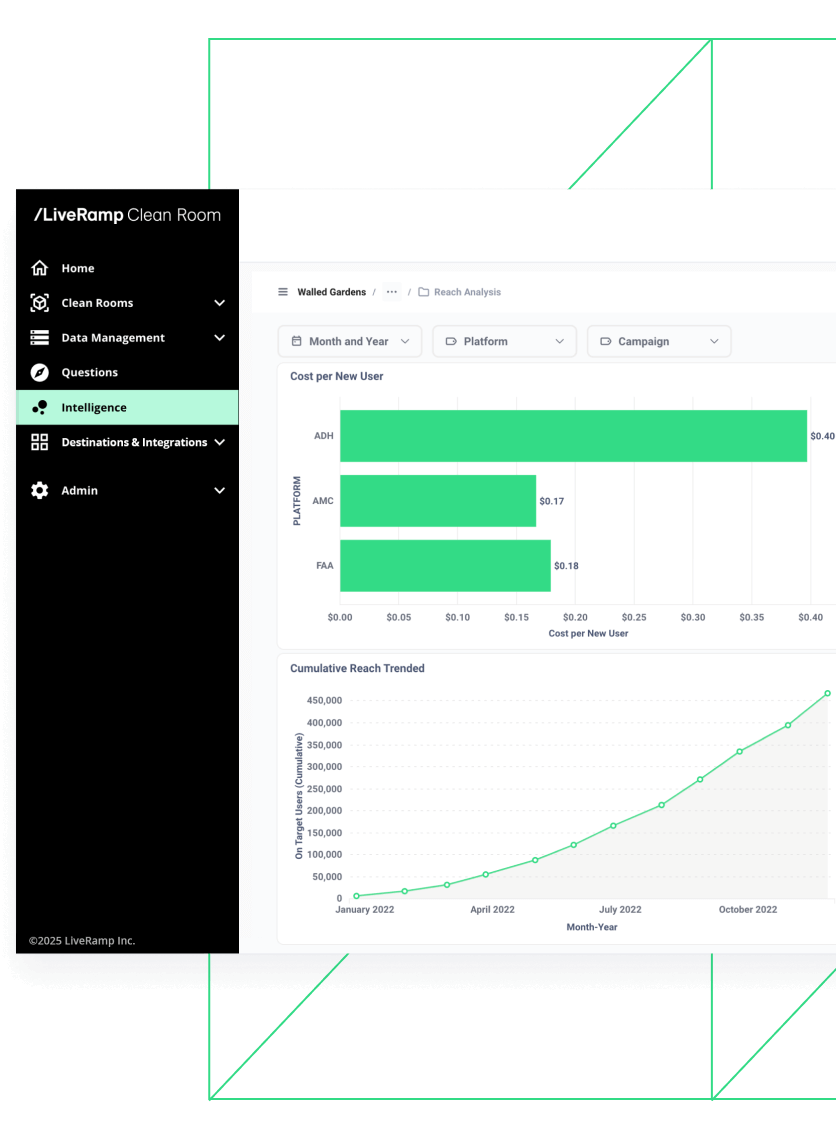Click the 450,000 y-axis label
Image resolution: width=836 pixels, height=1140 pixels.
click(x=324, y=701)
